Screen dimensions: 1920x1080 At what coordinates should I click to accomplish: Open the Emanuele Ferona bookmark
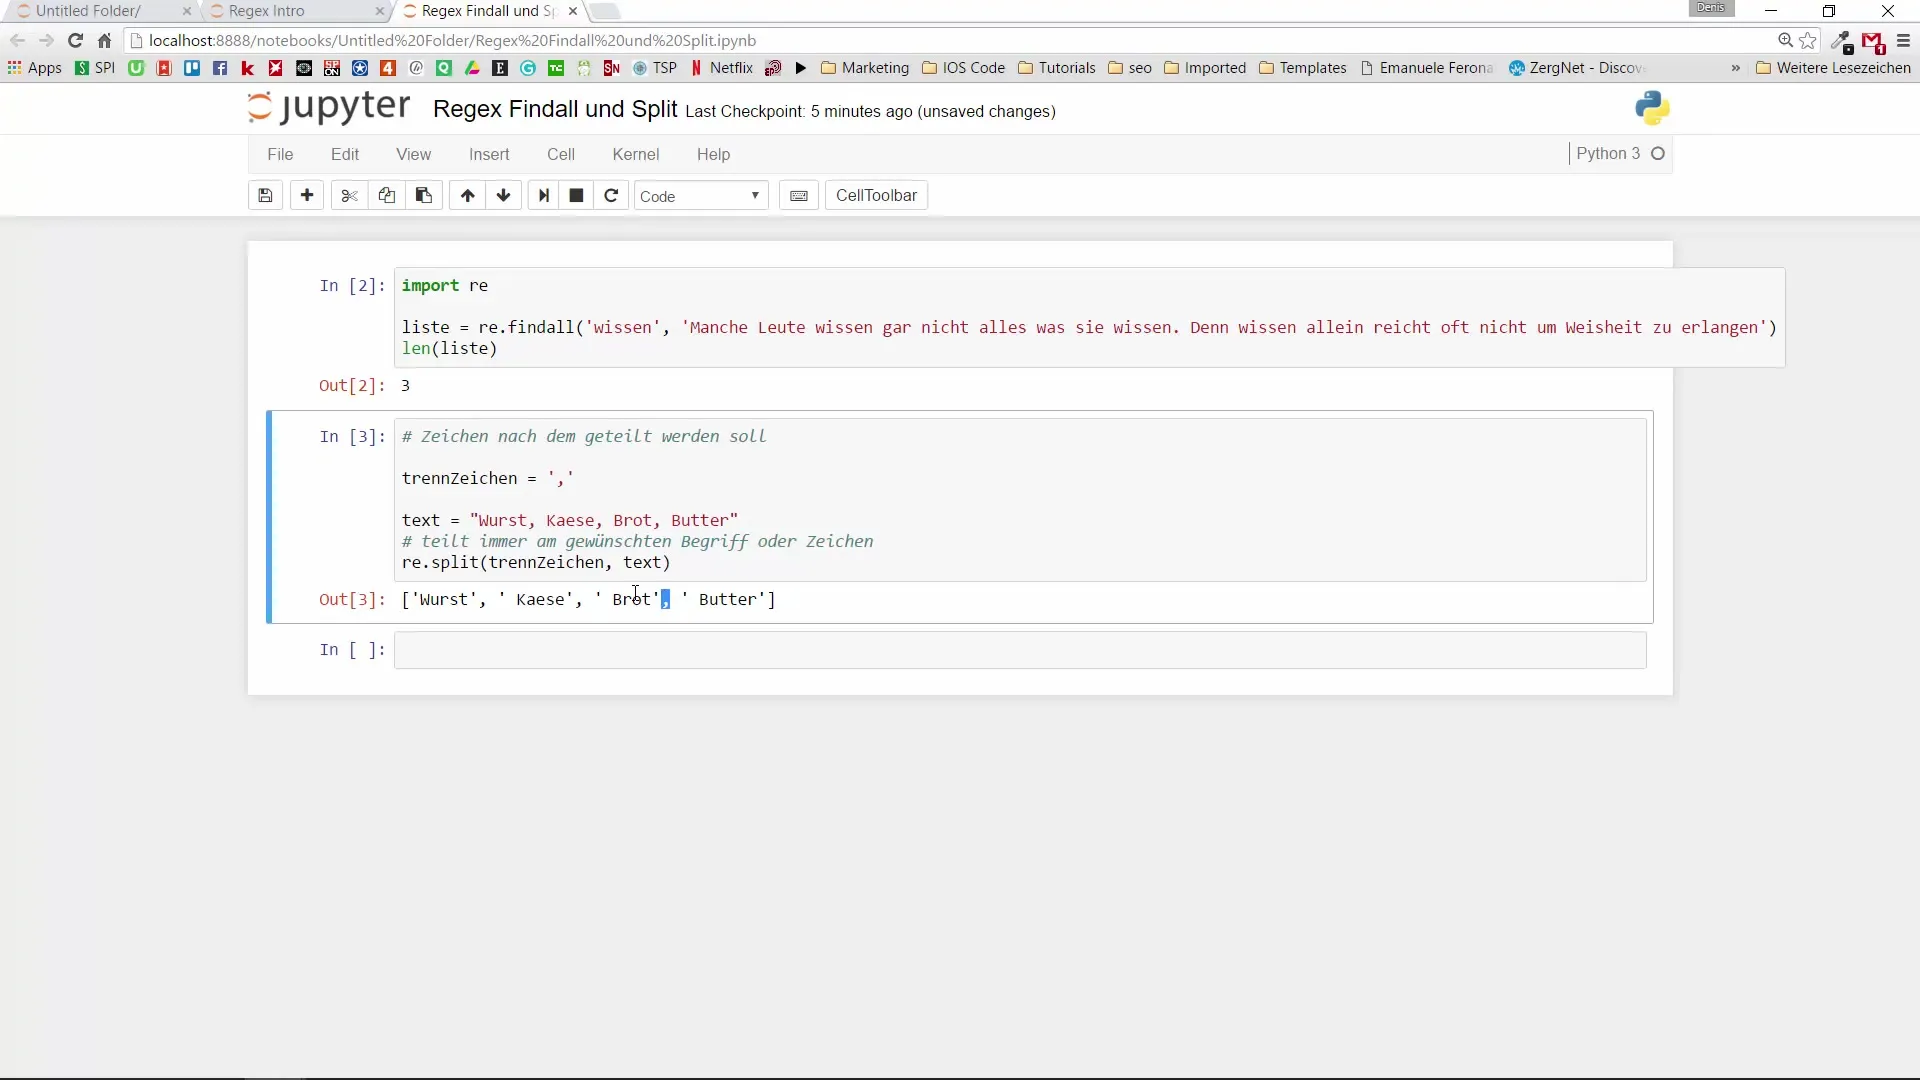(x=1426, y=68)
